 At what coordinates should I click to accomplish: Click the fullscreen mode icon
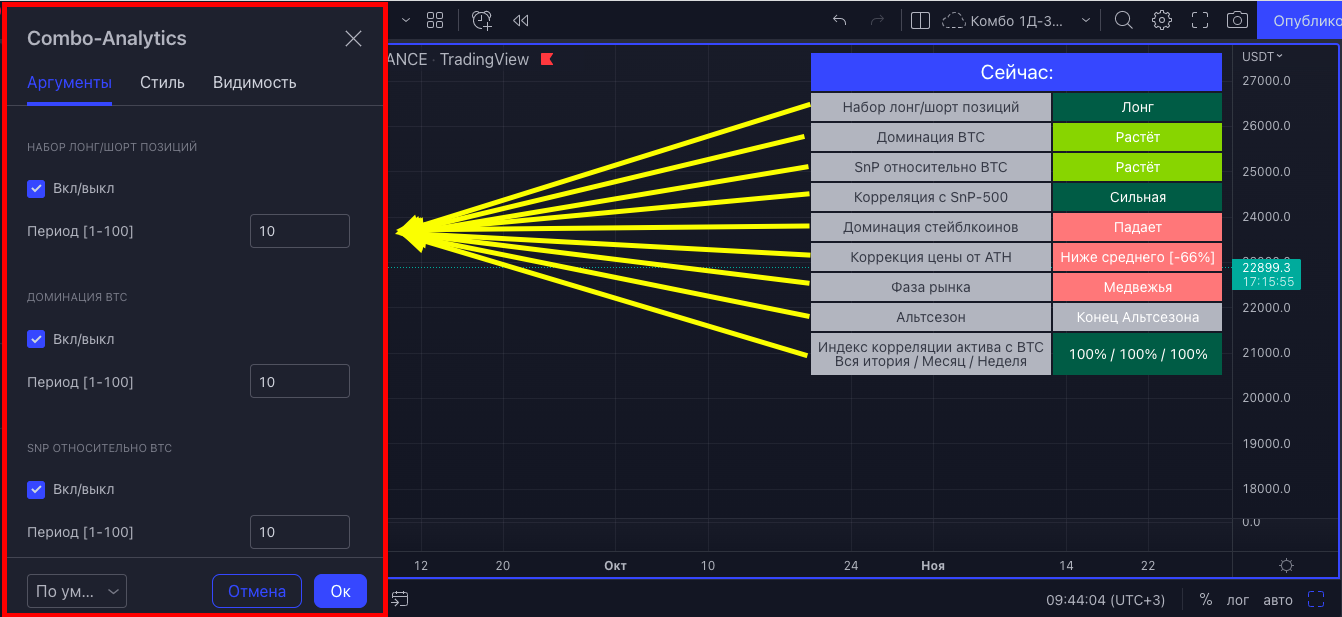(1200, 20)
